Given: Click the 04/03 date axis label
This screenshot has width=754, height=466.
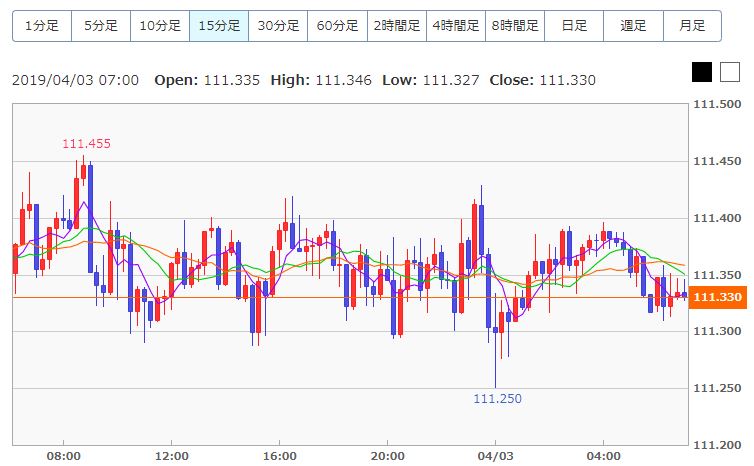Looking at the screenshot, I should click(495, 456).
